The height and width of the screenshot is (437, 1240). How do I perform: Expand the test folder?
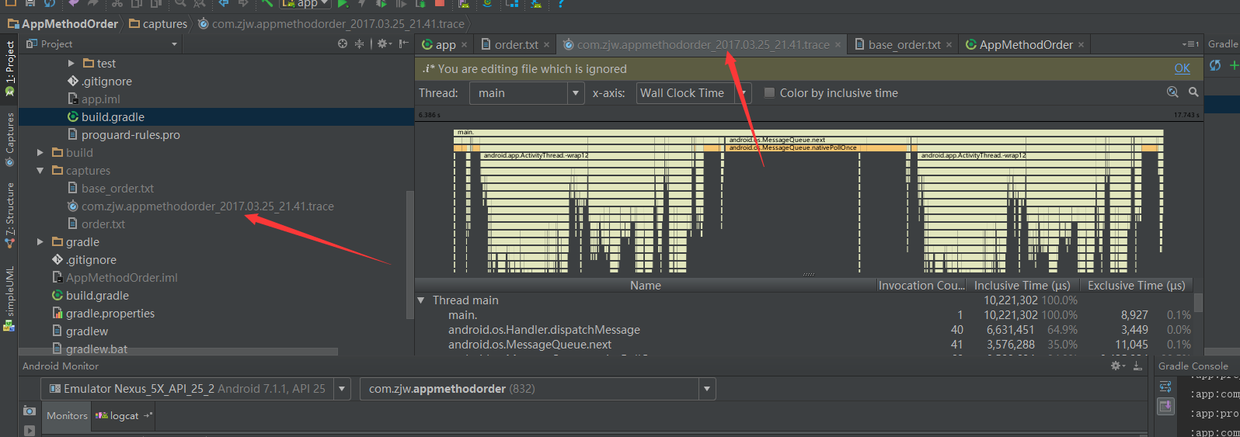click(72, 63)
